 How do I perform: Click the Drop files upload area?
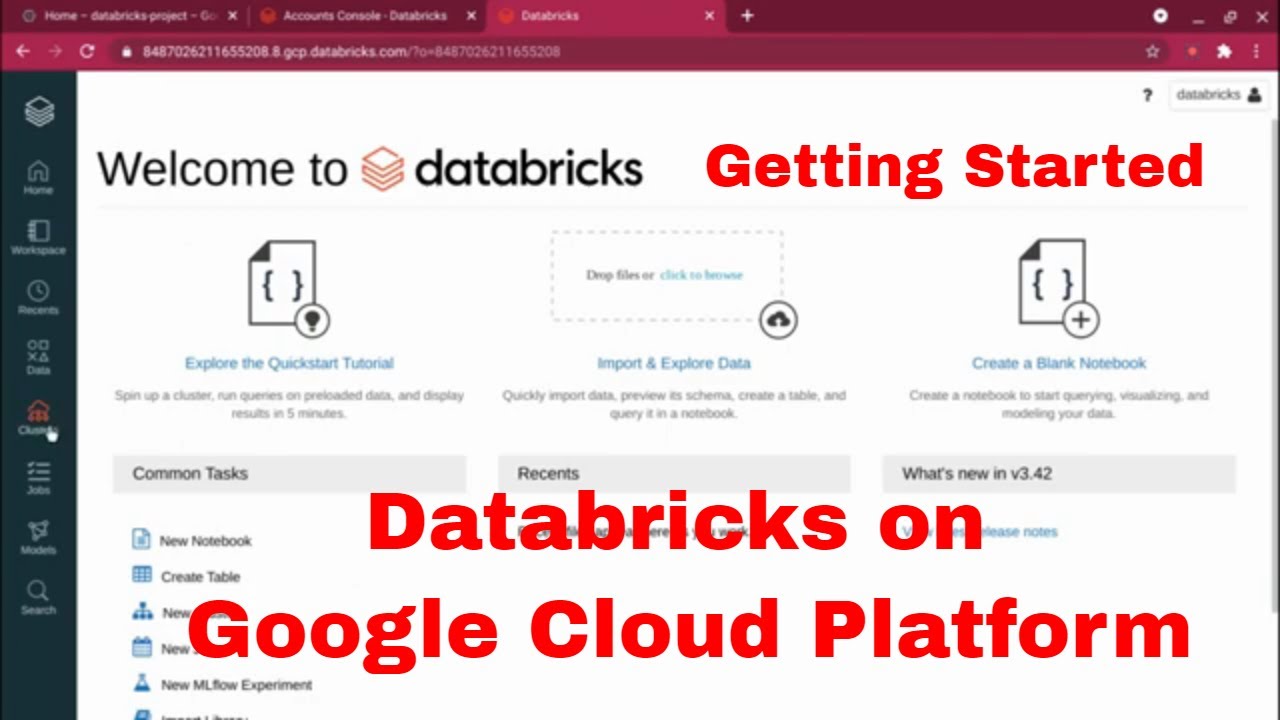pos(666,276)
